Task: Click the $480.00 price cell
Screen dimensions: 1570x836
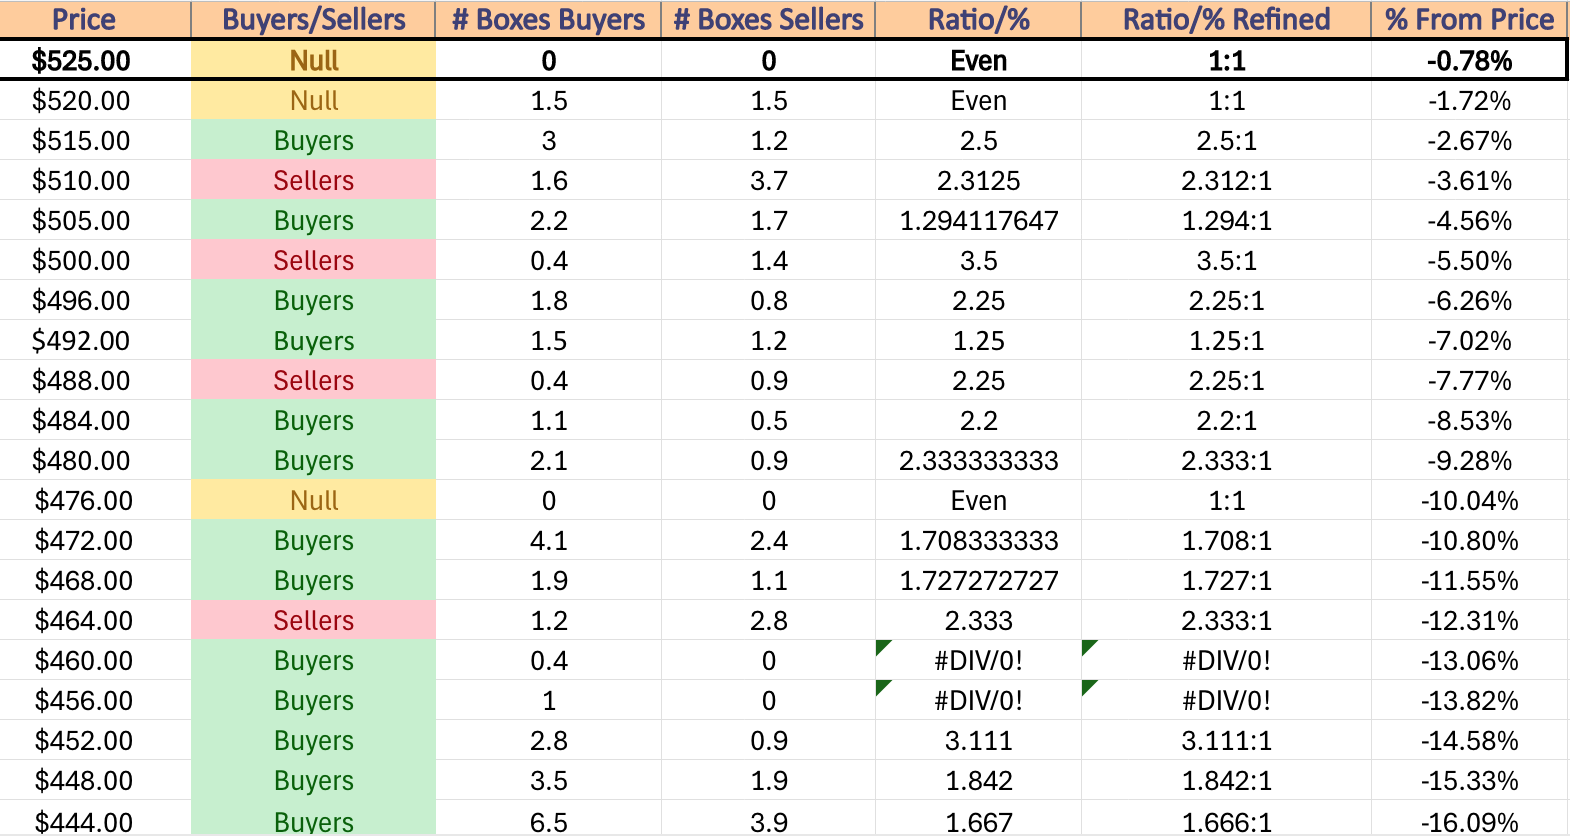Action: pos(95,460)
